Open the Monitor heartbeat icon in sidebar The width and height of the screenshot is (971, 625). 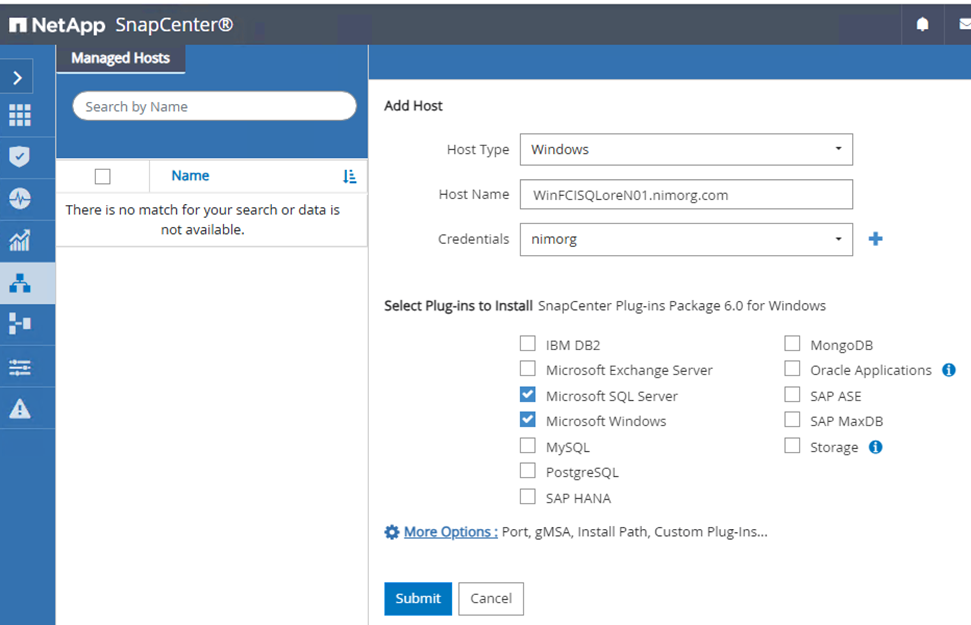(20, 198)
